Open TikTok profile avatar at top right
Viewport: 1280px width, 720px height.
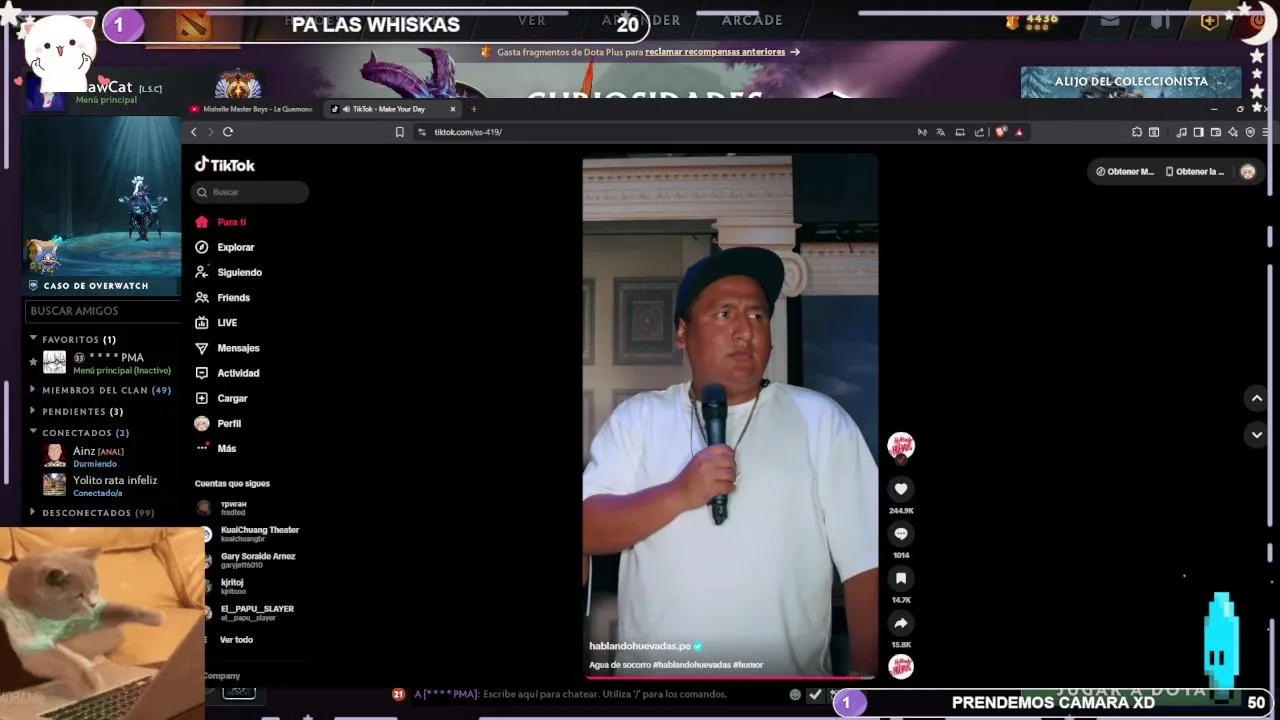pyautogui.click(x=1248, y=172)
